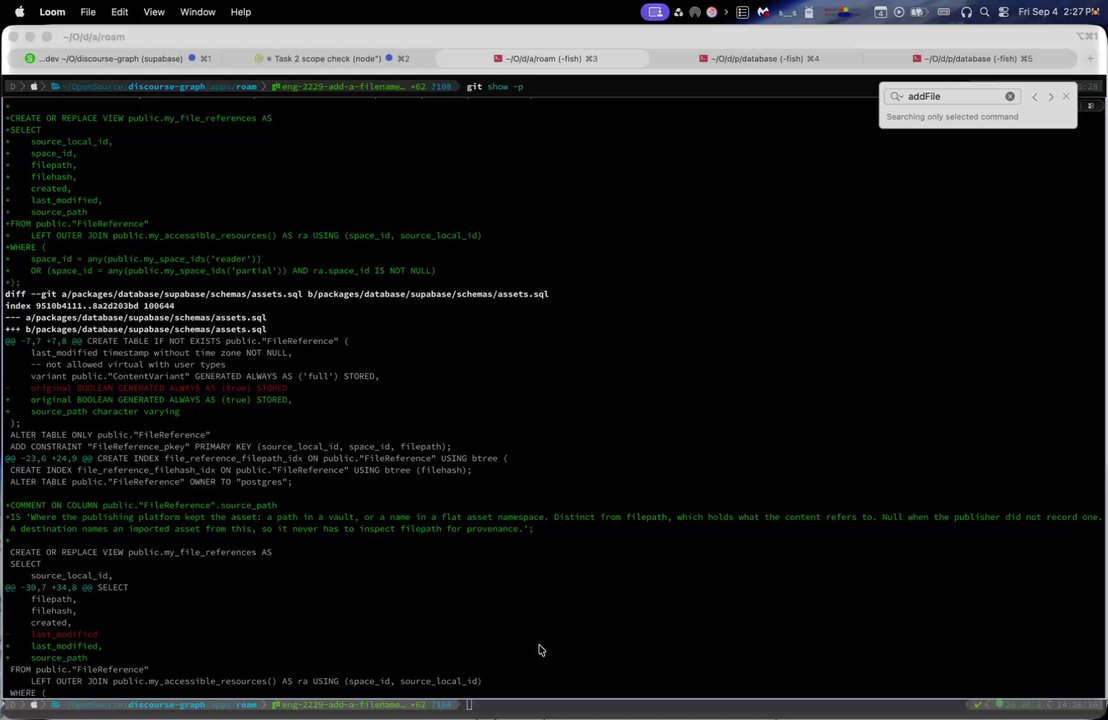Viewport: 1108px width, 720px height.
Task: Open the View menu
Action: click(153, 12)
